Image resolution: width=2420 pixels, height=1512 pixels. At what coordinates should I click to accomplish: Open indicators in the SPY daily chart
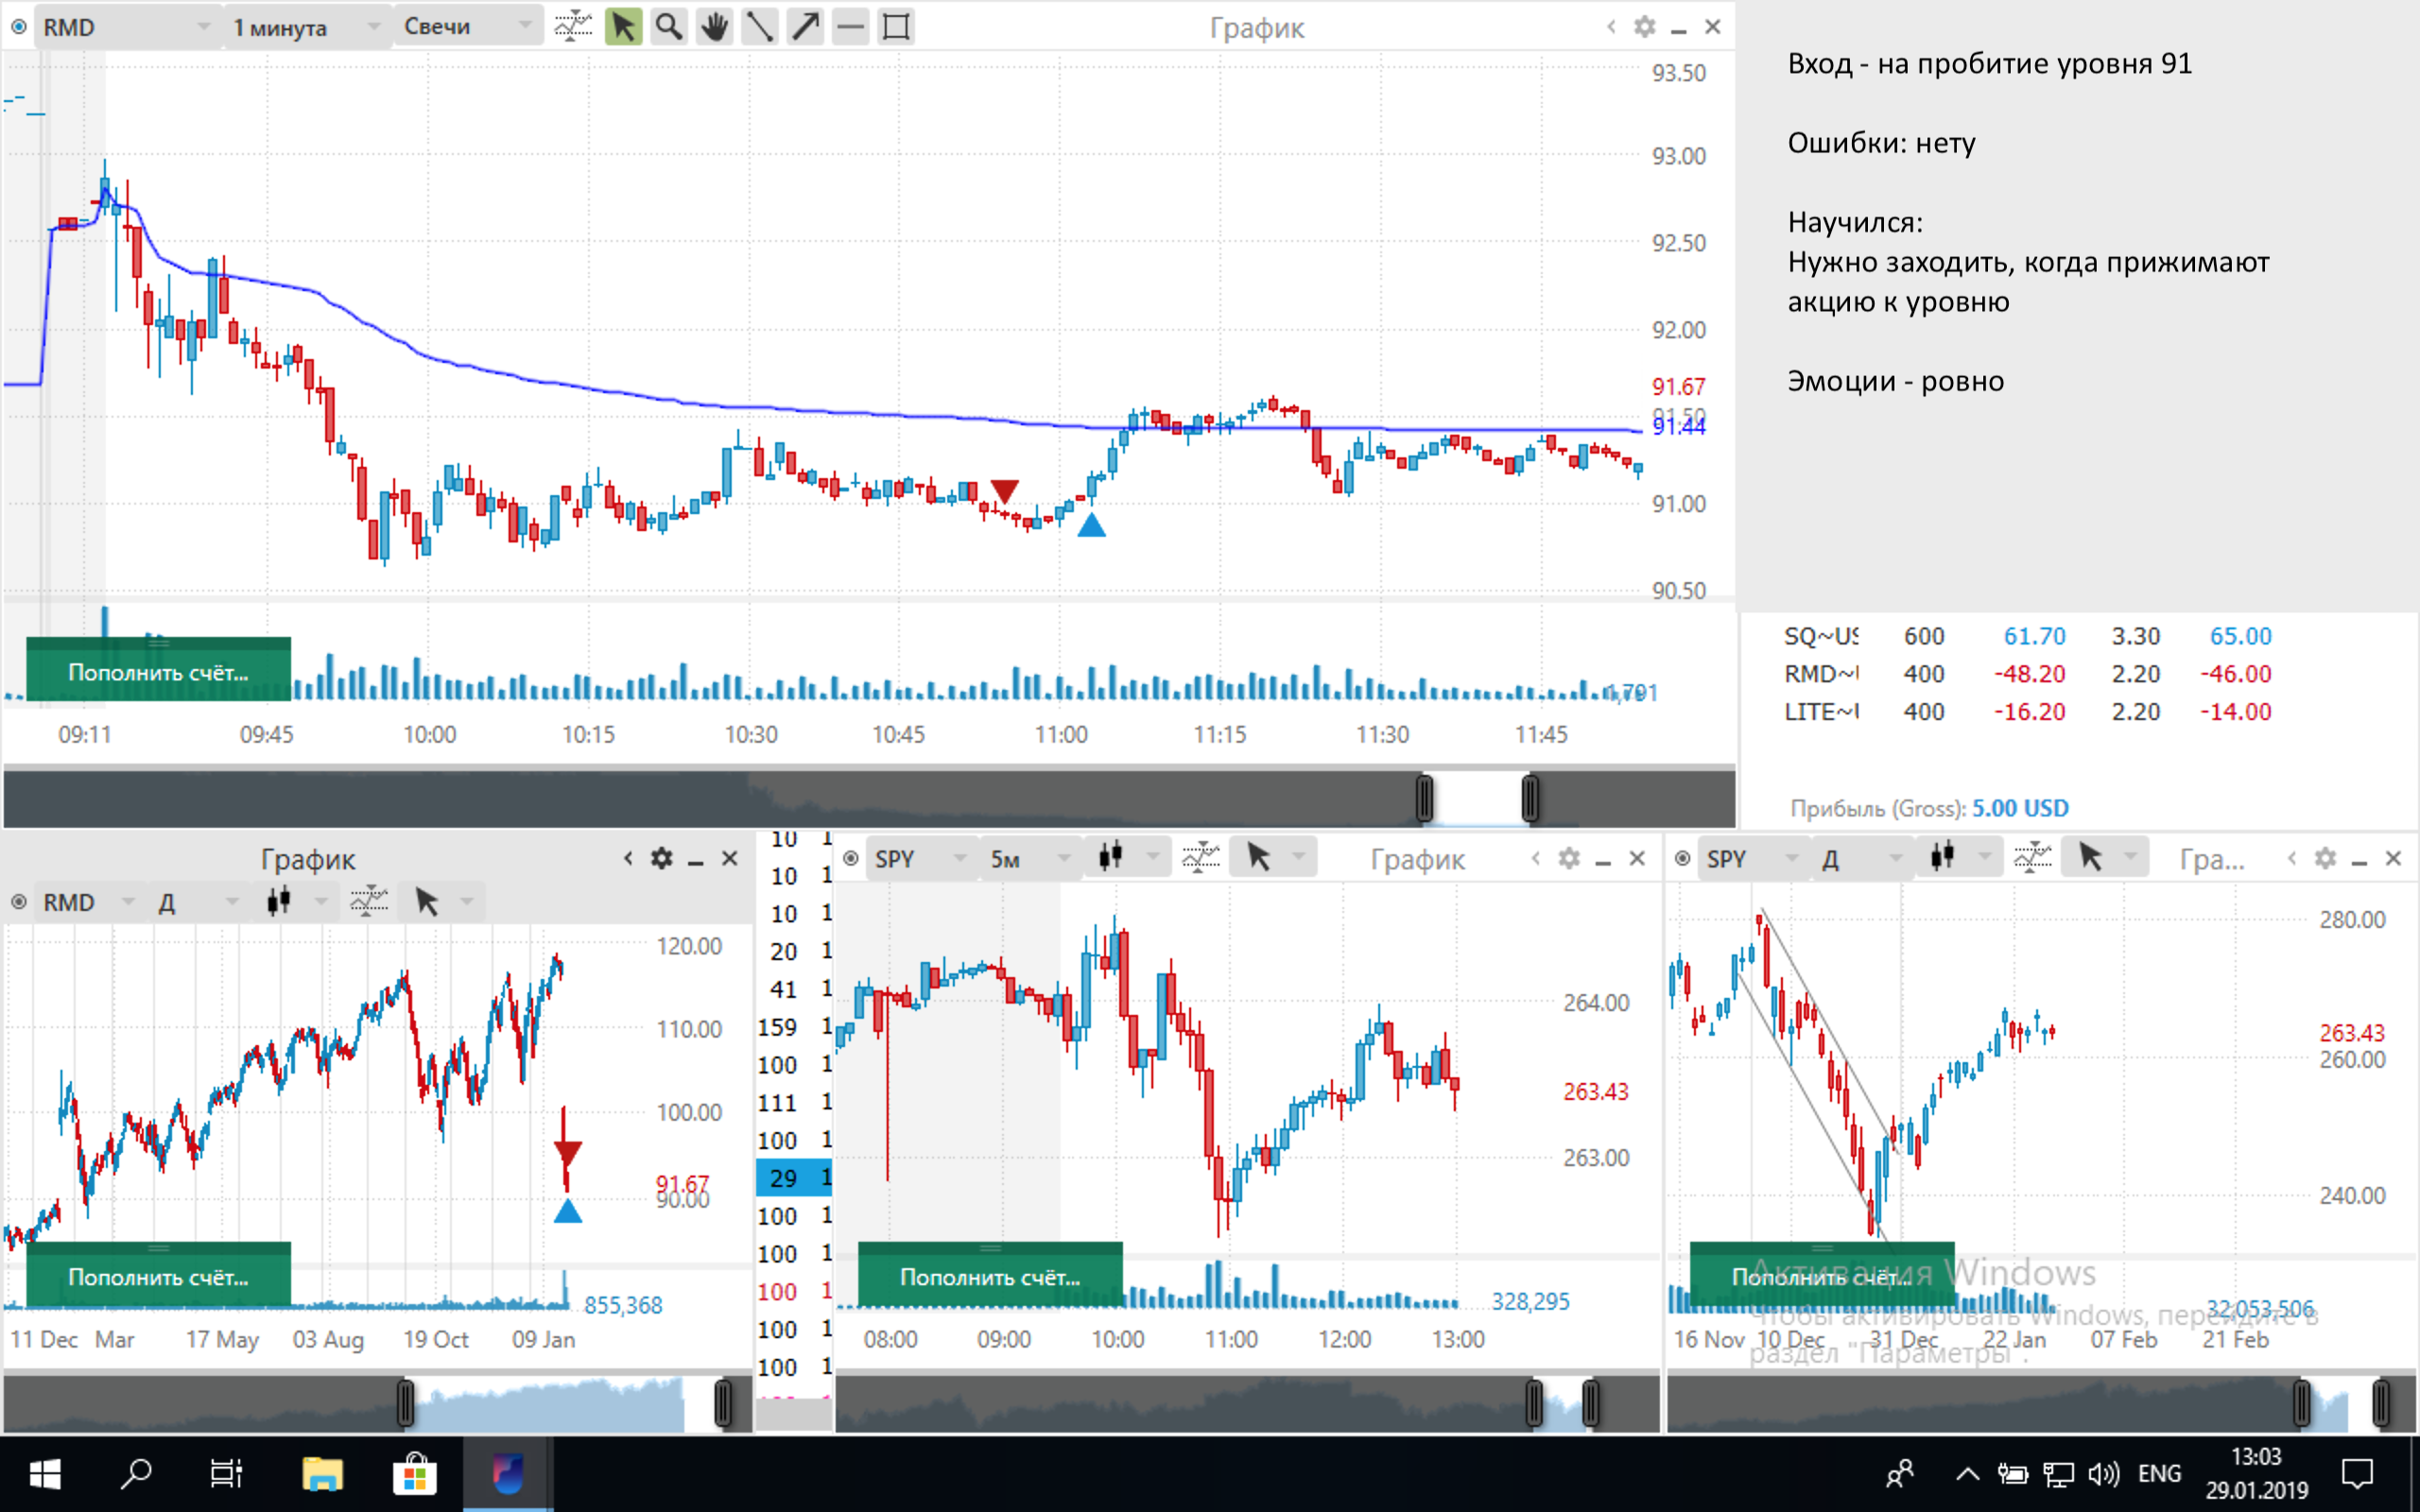click(2033, 857)
